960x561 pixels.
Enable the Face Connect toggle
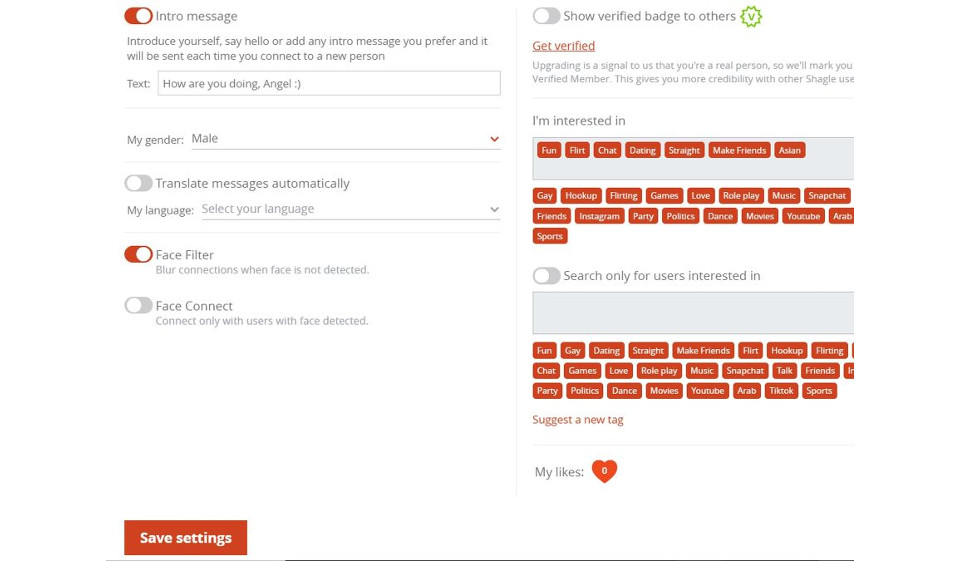click(x=138, y=306)
